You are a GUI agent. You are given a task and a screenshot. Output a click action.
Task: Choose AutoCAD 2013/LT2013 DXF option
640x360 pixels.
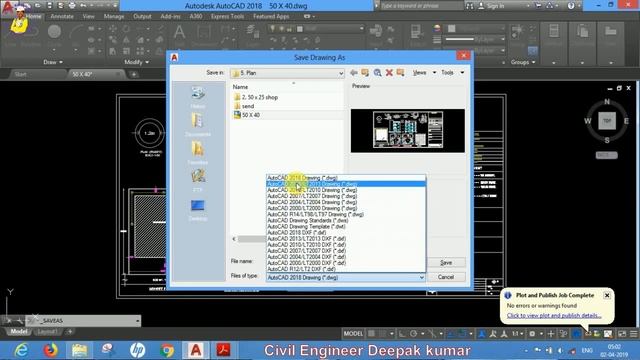[x=346, y=239]
